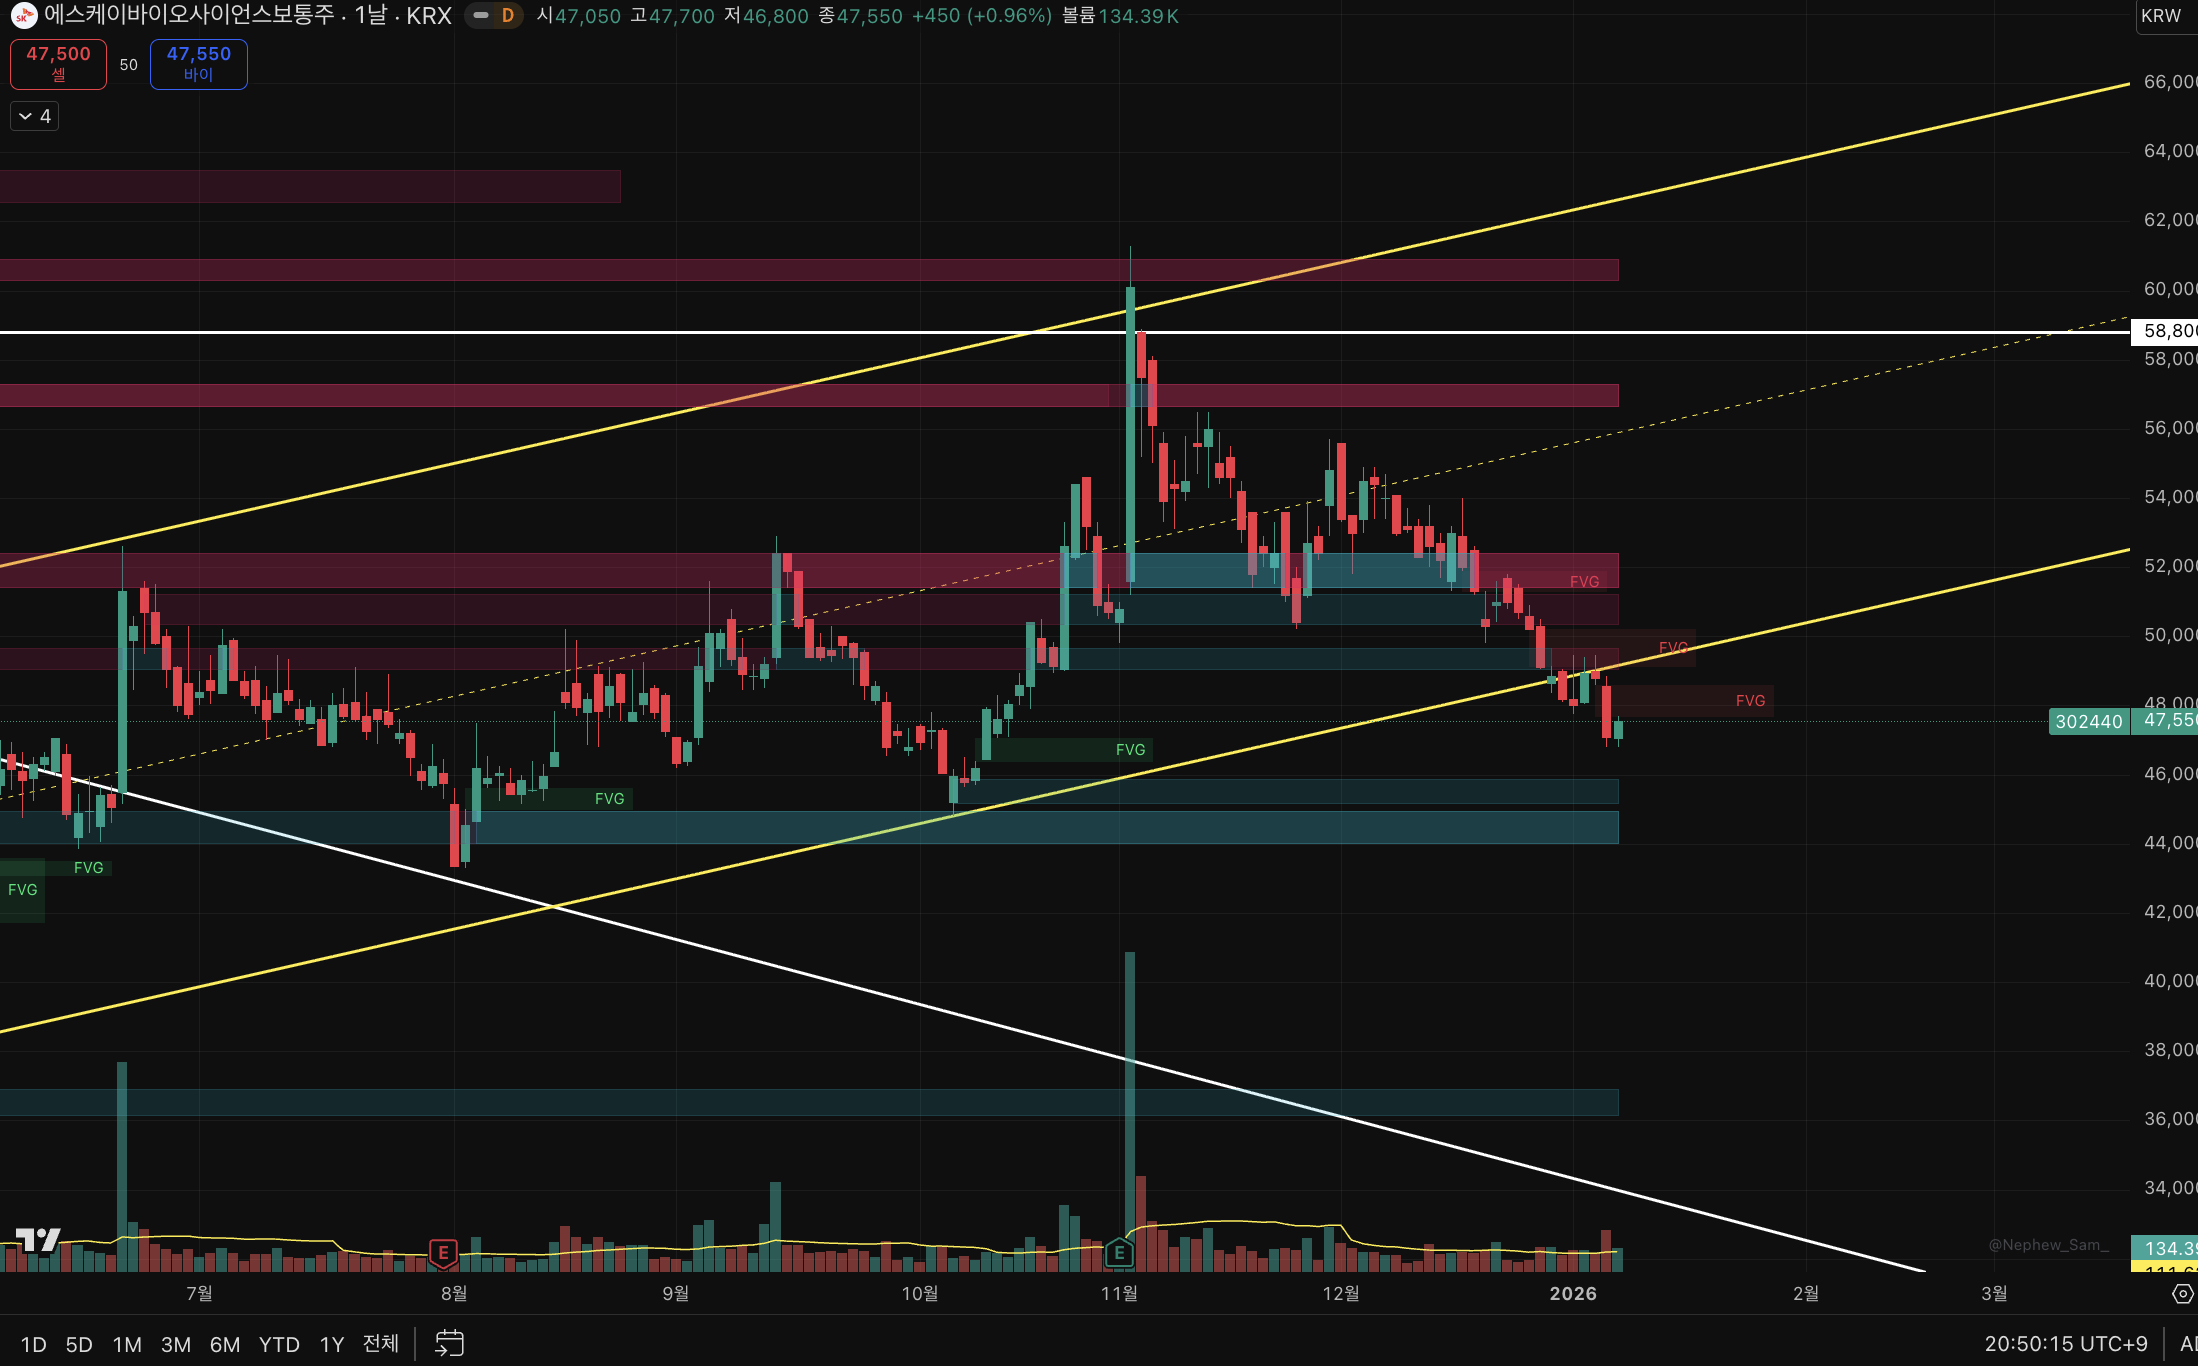Open the go-to-date calendar icon

(x=449, y=1343)
